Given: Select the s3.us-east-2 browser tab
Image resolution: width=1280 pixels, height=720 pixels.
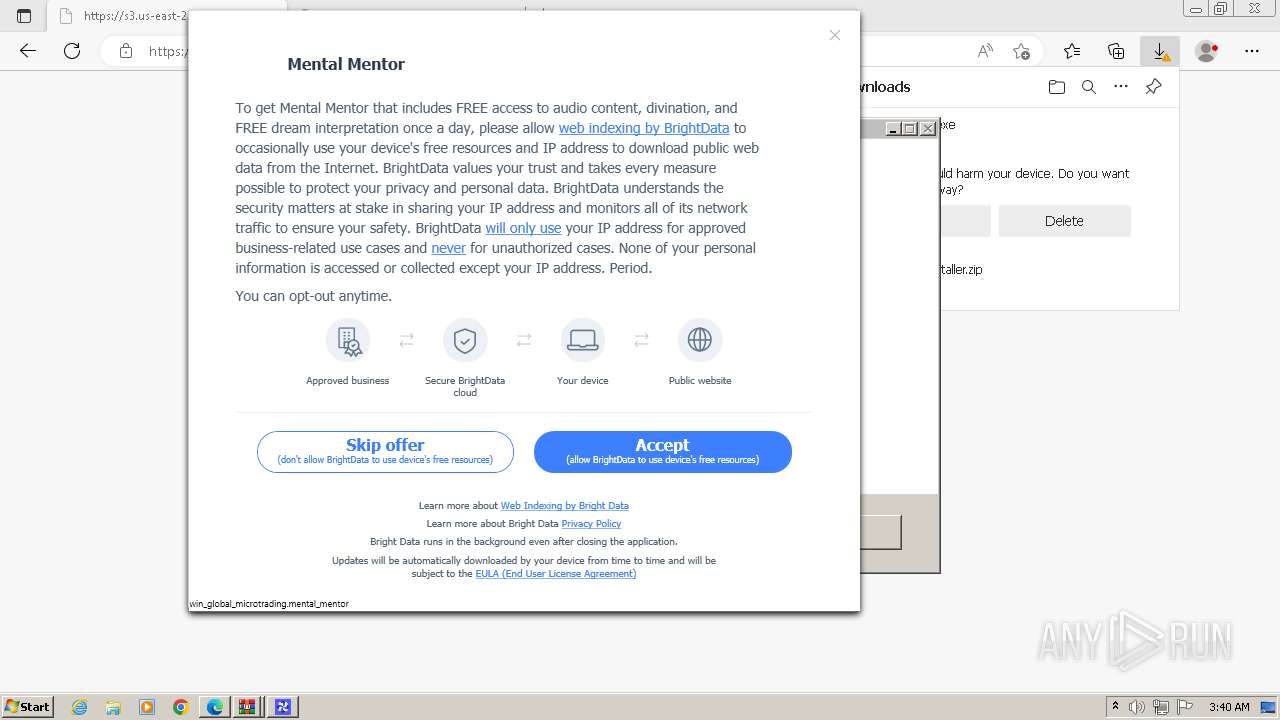Looking at the screenshot, I should (x=125, y=16).
